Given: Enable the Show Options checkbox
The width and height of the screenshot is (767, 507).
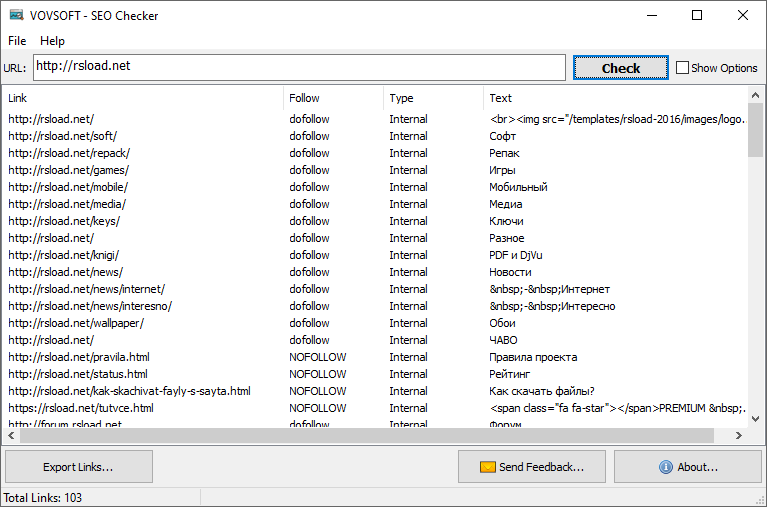Looking at the screenshot, I should pyautogui.click(x=682, y=68).
